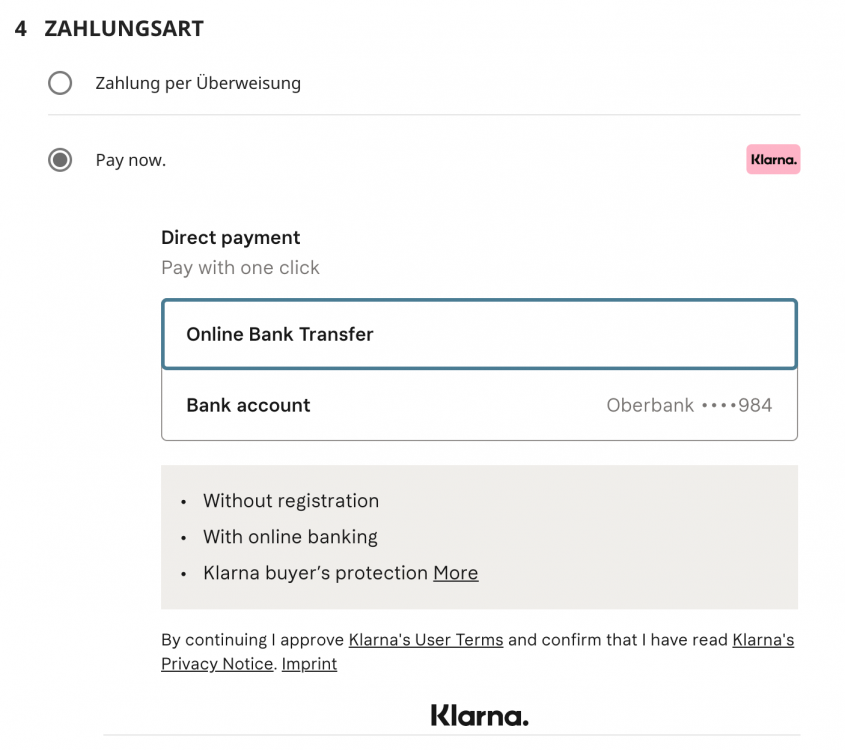The height and width of the screenshot is (750, 845).
Task: Choose the Online Bank Transfer option
Action: click(479, 334)
